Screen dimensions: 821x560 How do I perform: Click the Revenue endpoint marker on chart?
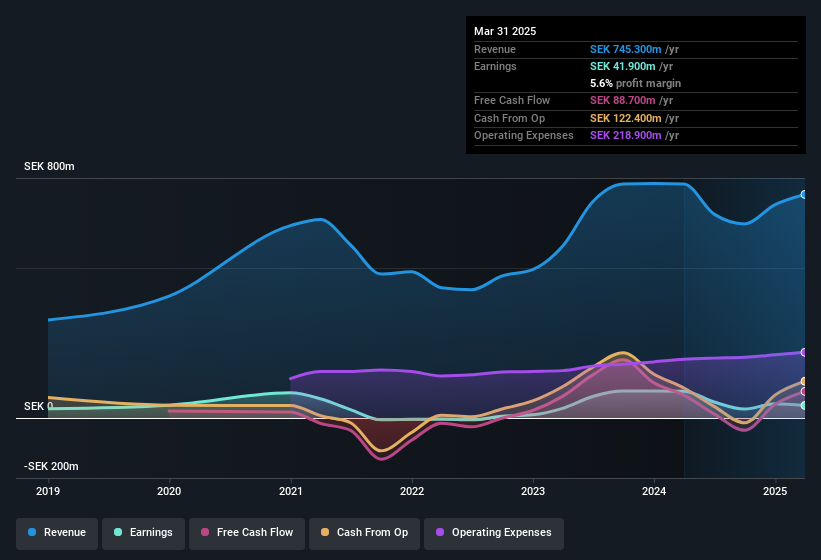click(x=804, y=195)
